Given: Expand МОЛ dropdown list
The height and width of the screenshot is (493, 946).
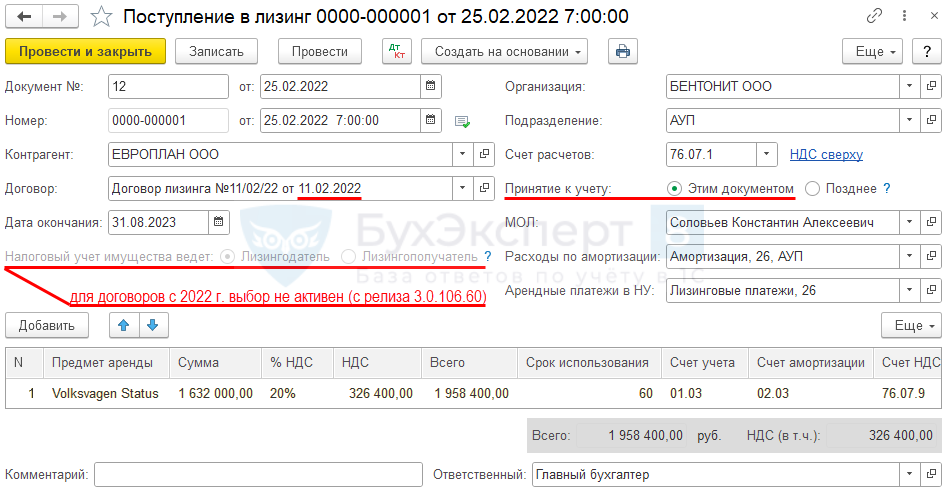Looking at the screenshot, I should coord(909,222).
